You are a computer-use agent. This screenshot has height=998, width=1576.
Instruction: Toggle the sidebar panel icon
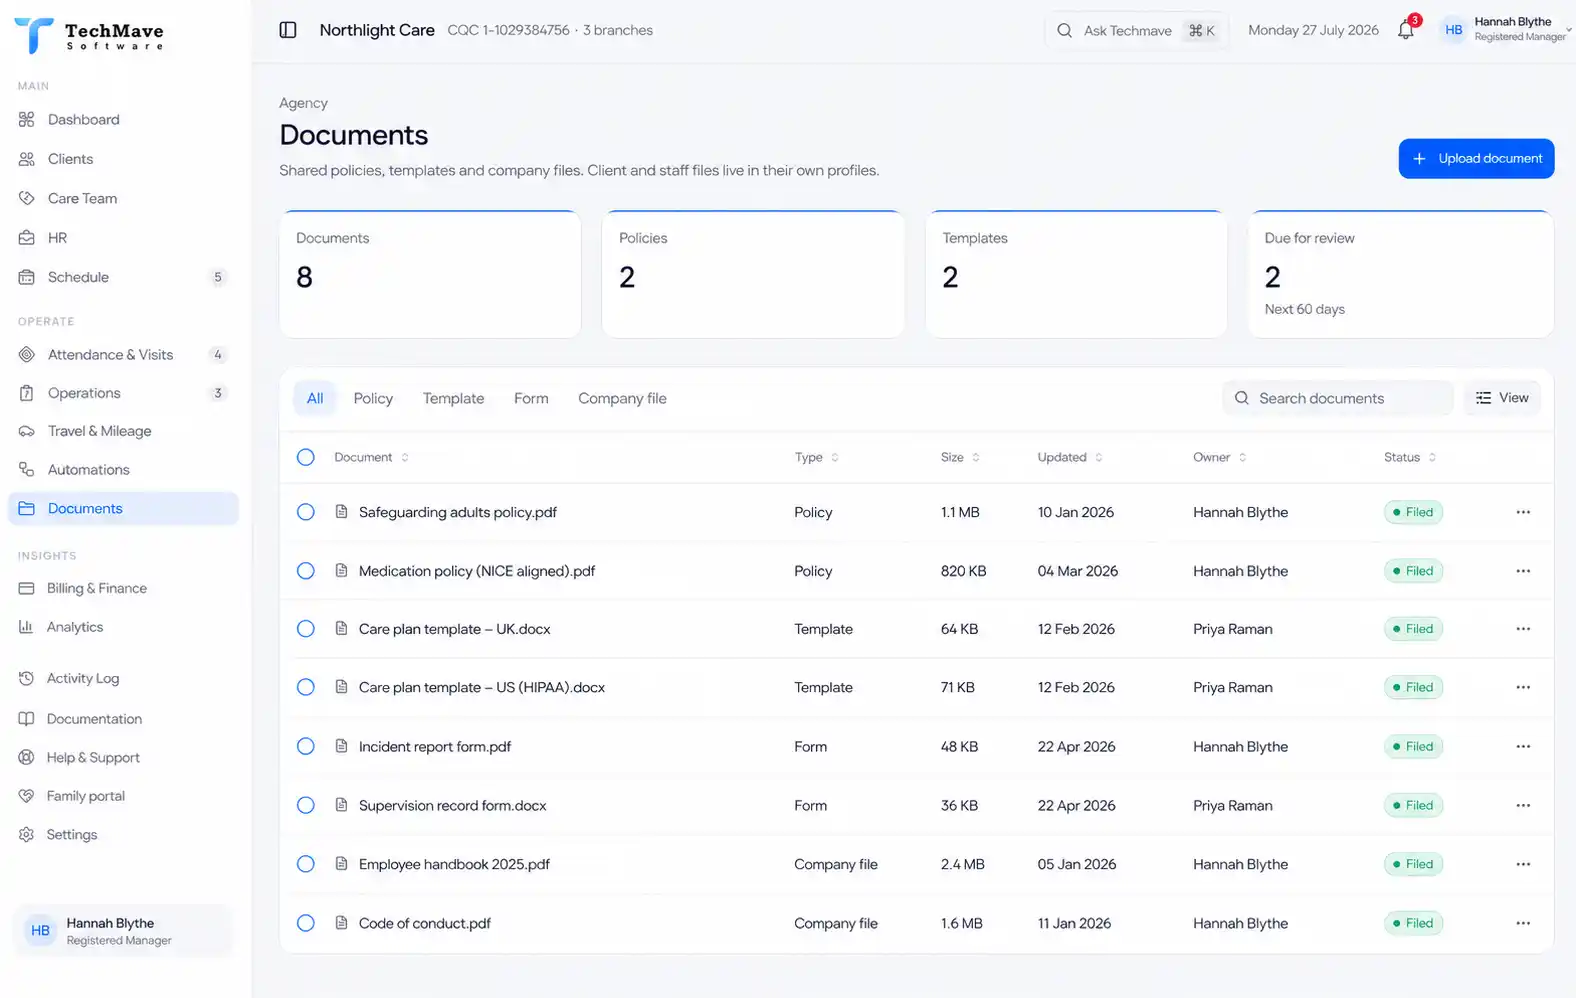[x=288, y=30]
